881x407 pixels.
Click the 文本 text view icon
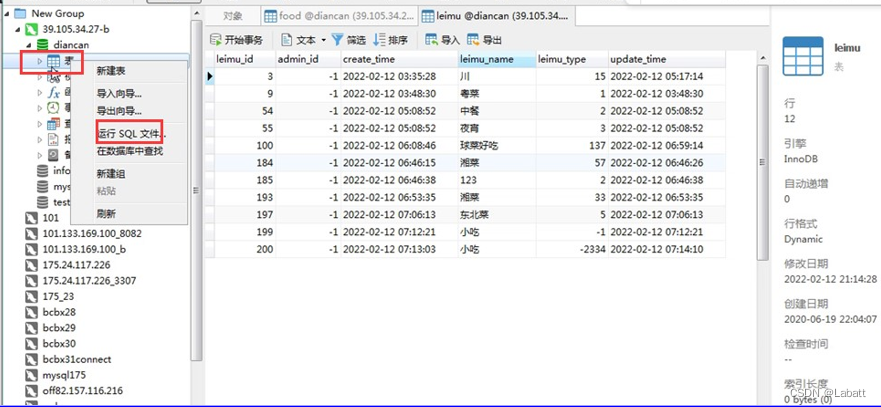pyautogui.click(x=287, y=40)
